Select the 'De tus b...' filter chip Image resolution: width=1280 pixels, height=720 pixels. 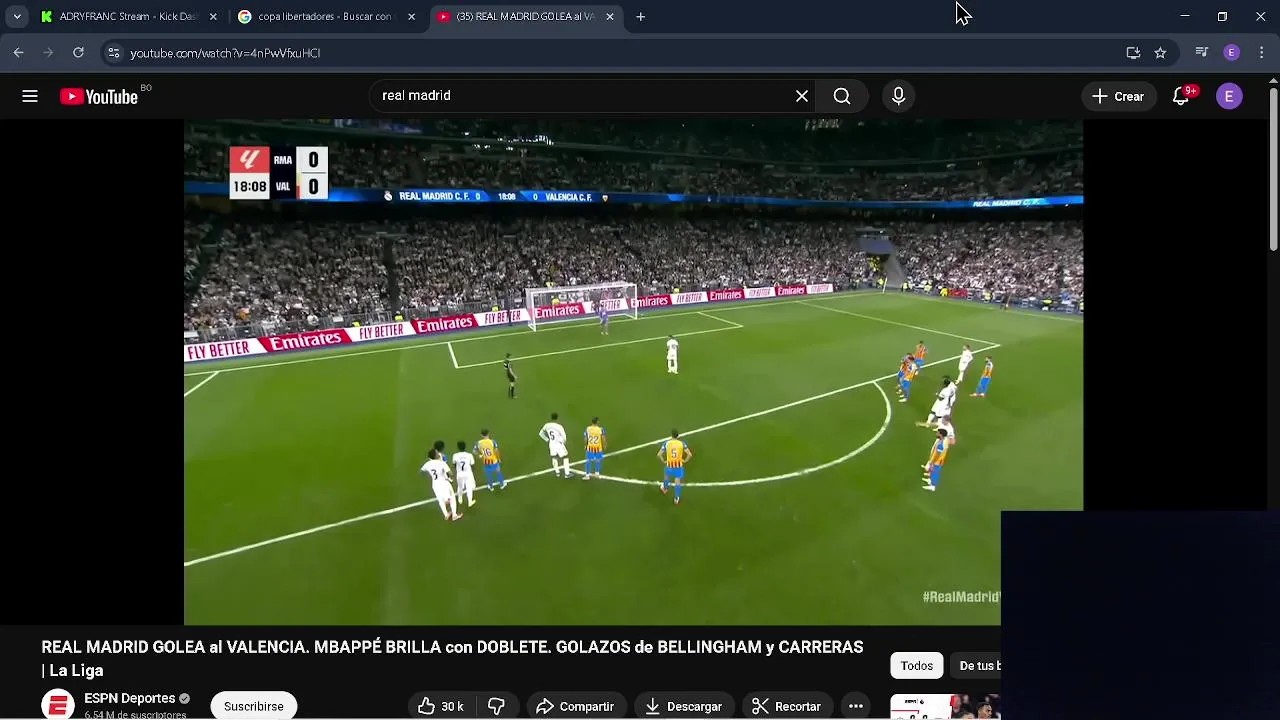tap(978, 666)
